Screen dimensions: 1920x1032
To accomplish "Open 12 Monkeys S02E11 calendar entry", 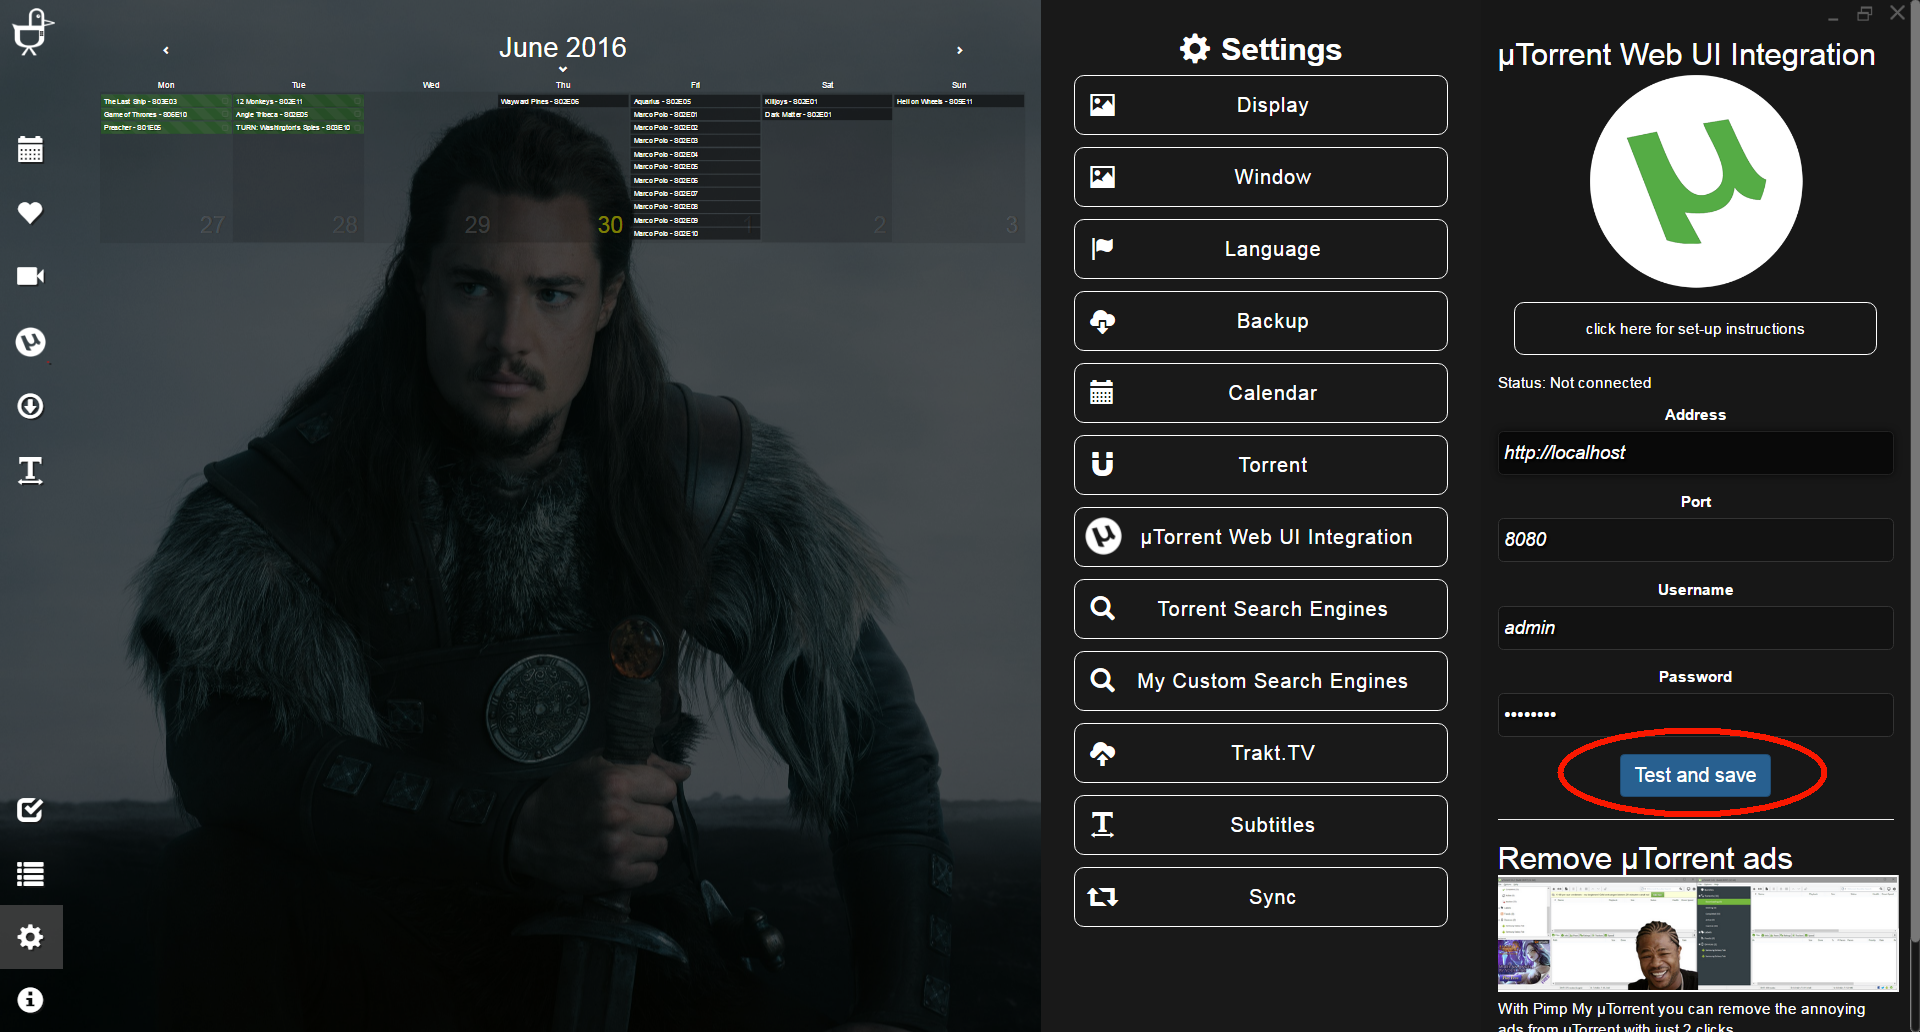I will 298,101.
